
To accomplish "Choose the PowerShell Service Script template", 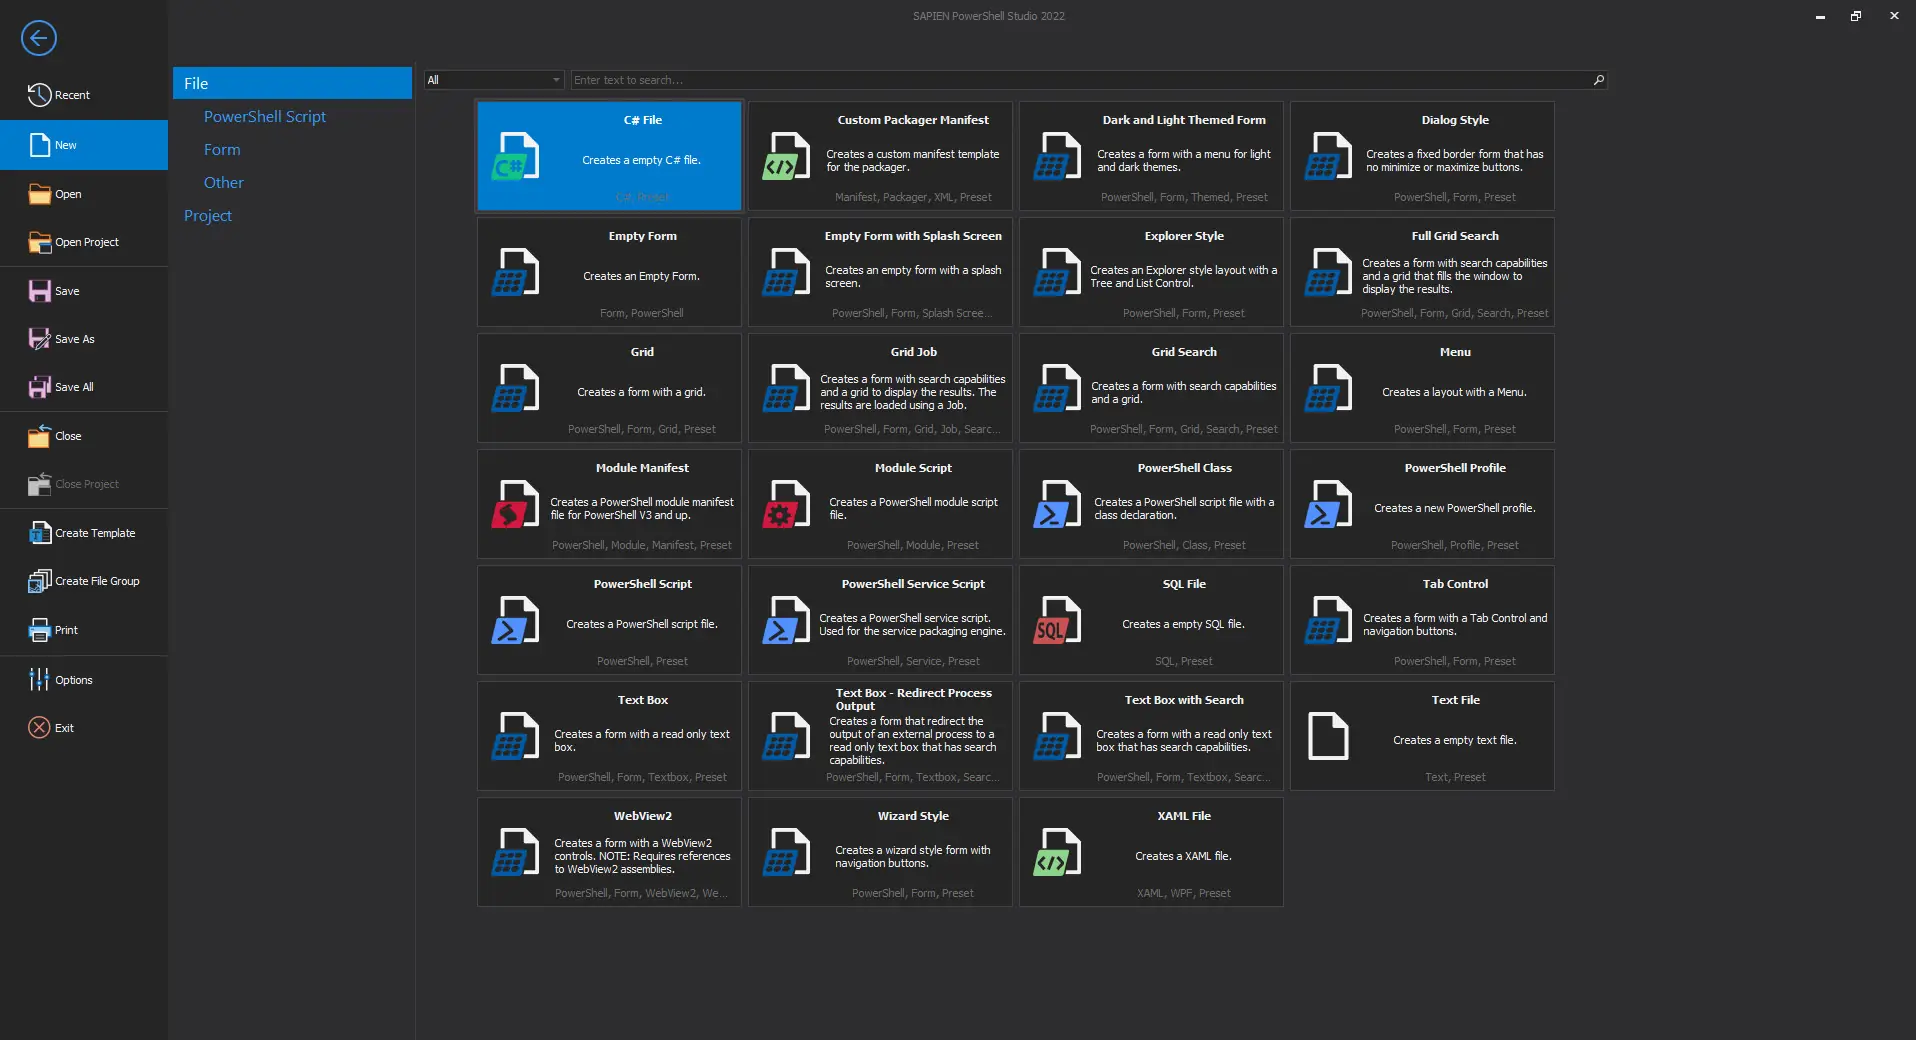I will 879,620.
